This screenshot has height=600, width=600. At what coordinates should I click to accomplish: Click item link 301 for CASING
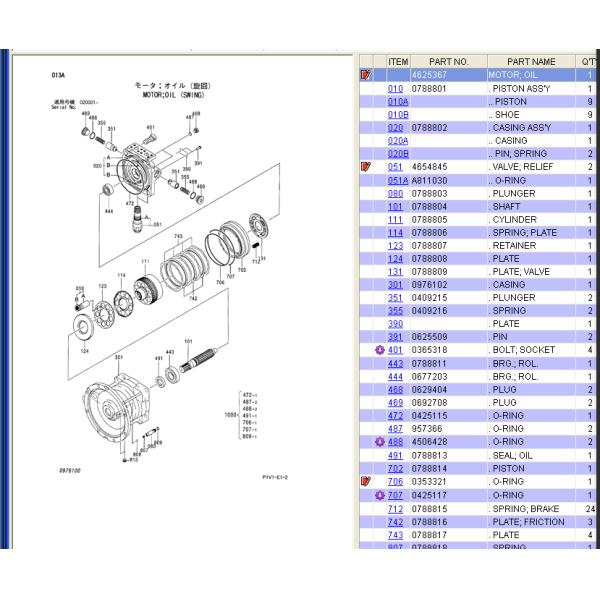[x=395, y=285]
